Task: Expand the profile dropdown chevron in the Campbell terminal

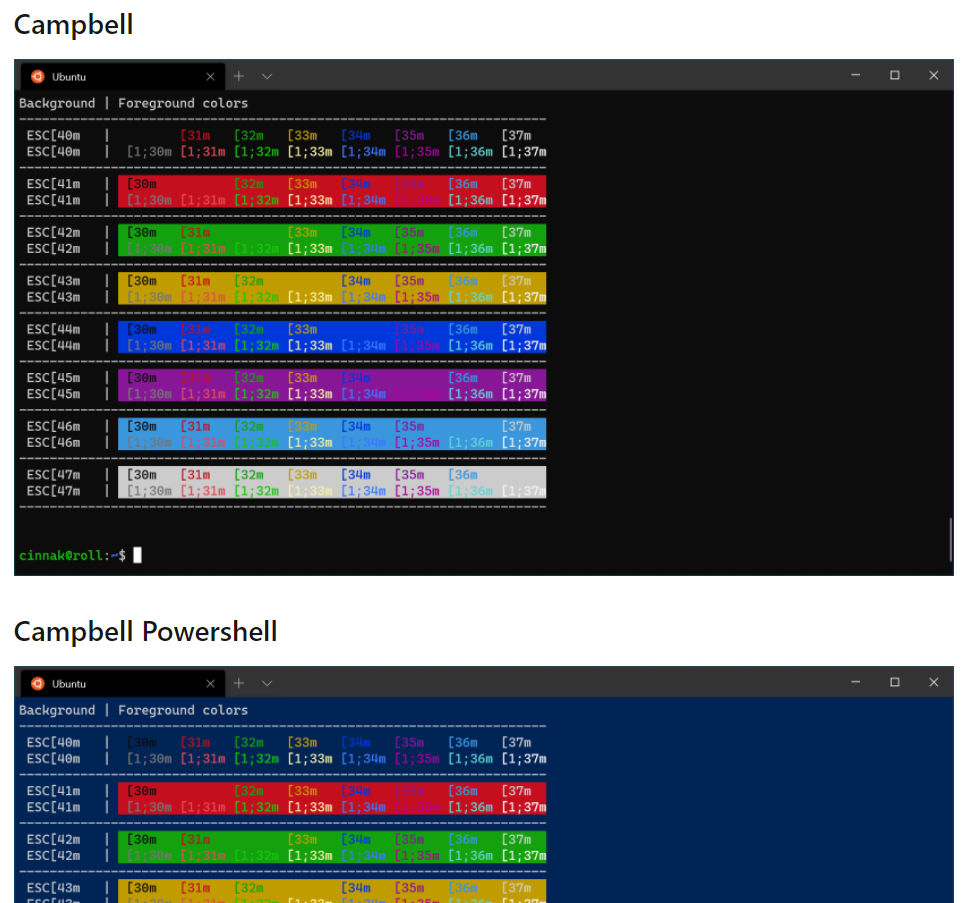Action: pyautogui.click(x=267, y=76)
